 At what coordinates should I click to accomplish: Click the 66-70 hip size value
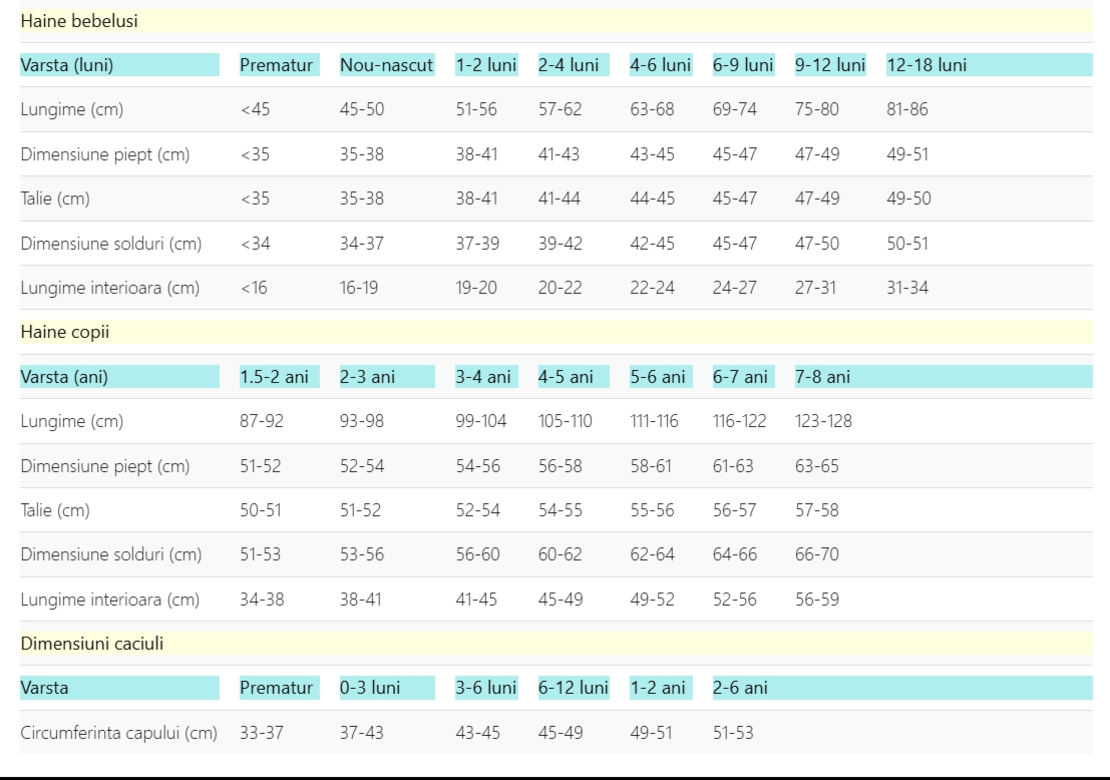point(817,554)
